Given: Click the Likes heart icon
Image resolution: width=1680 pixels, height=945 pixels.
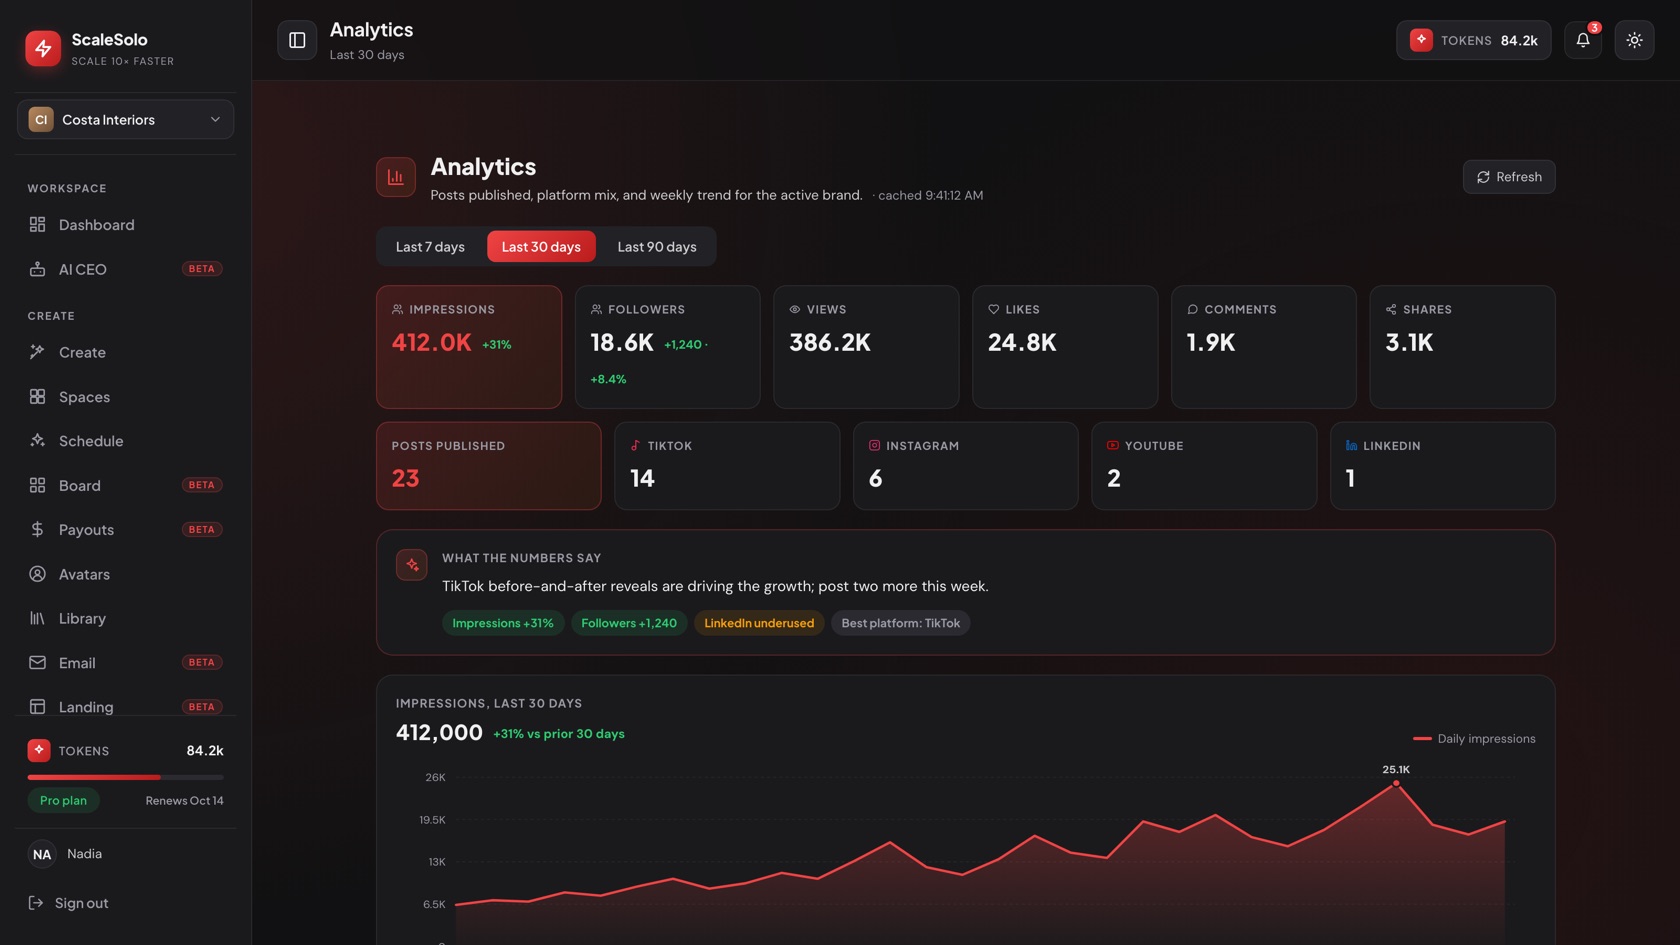Looking at the screenshot, I should click(994, 309).
